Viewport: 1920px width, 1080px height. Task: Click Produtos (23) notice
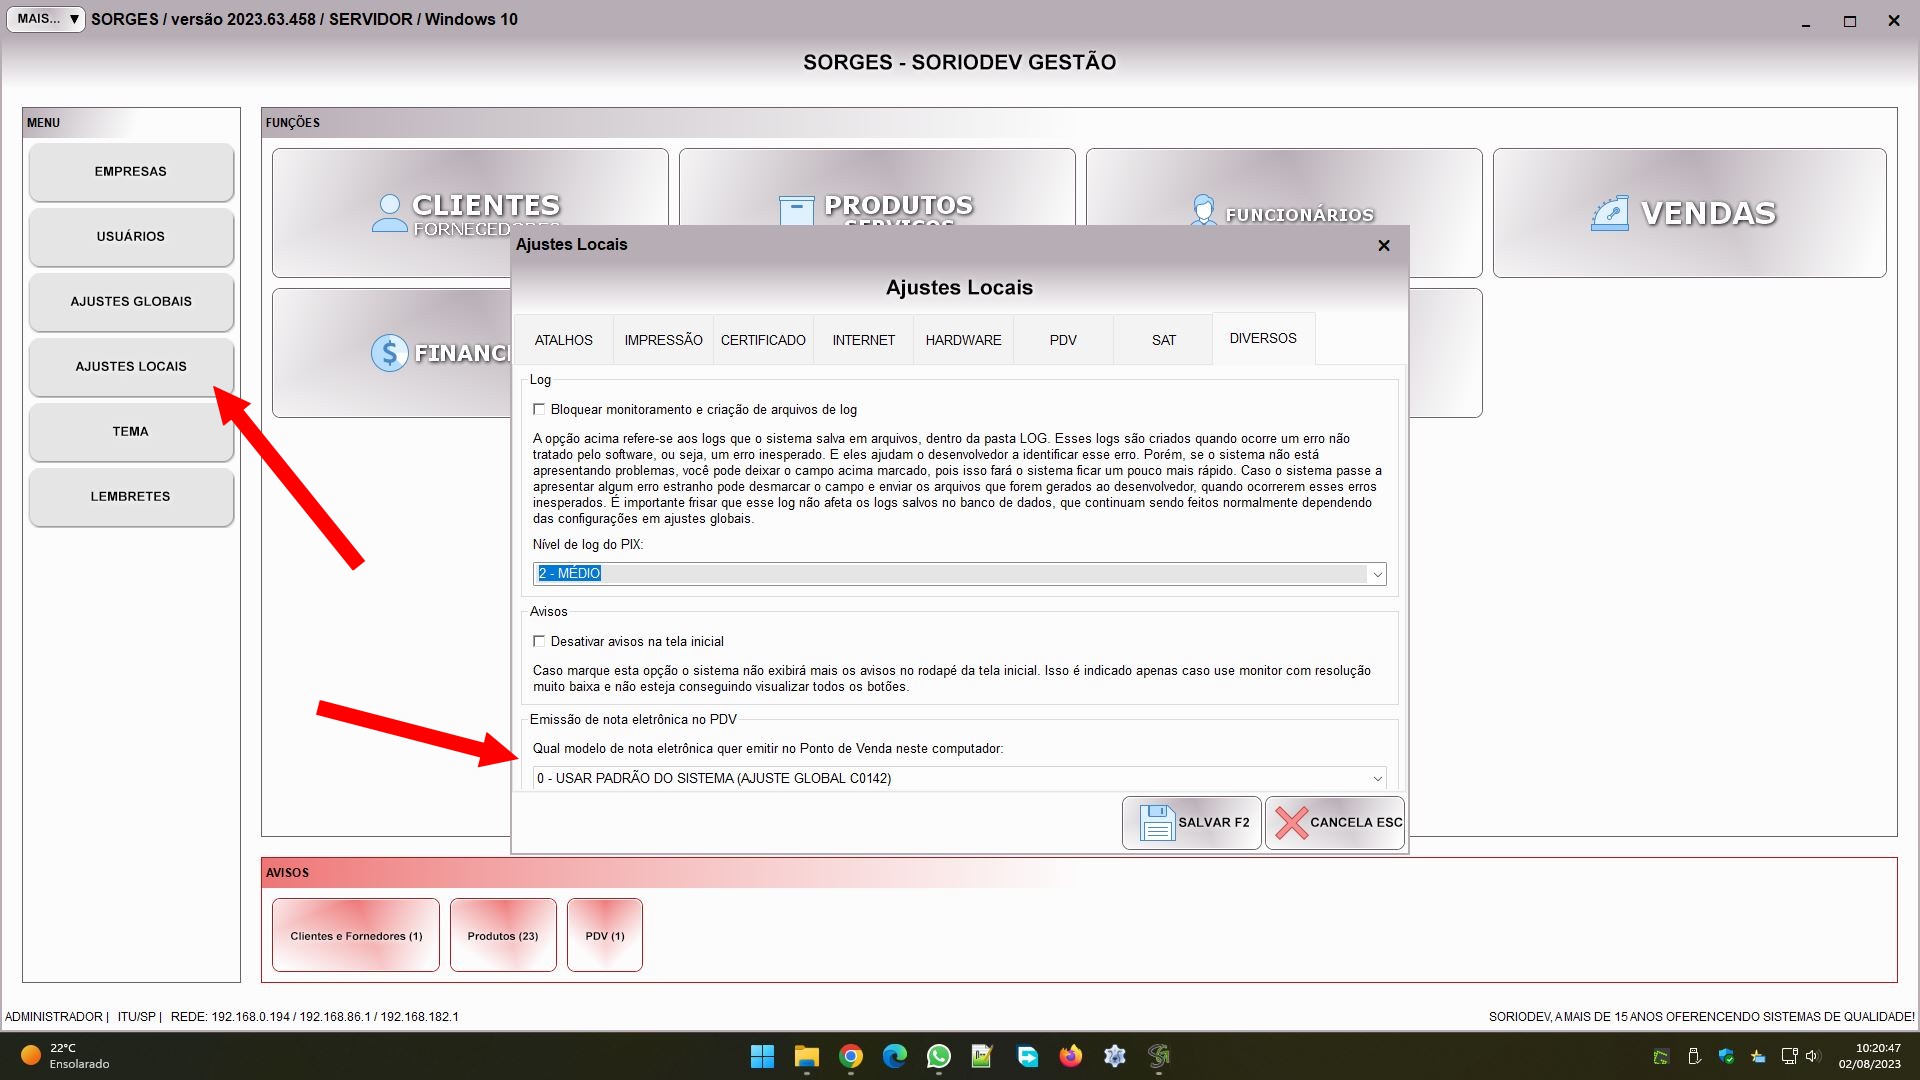[x=503, y=935]
